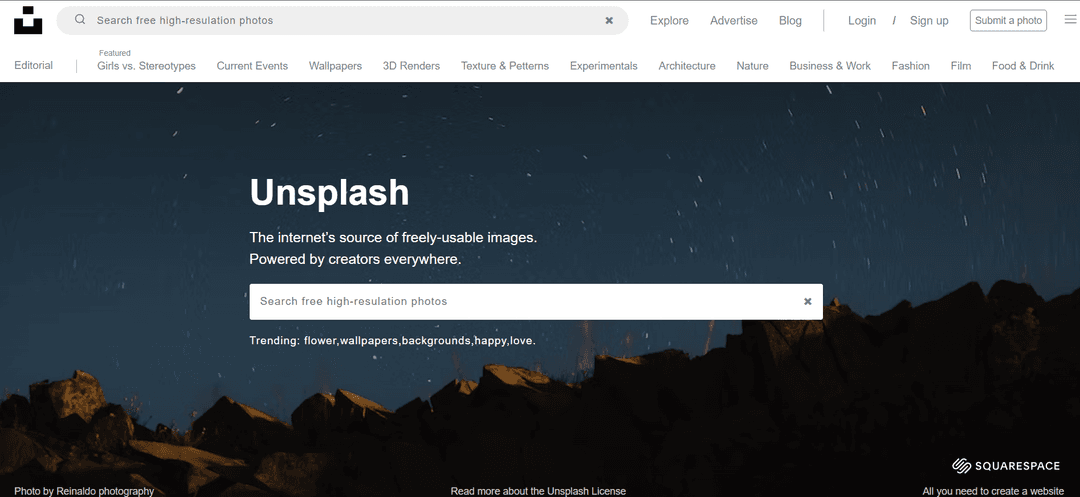Open the Food & Drink topic
The image size is (1080, 497).
[x=1023, y=66]
